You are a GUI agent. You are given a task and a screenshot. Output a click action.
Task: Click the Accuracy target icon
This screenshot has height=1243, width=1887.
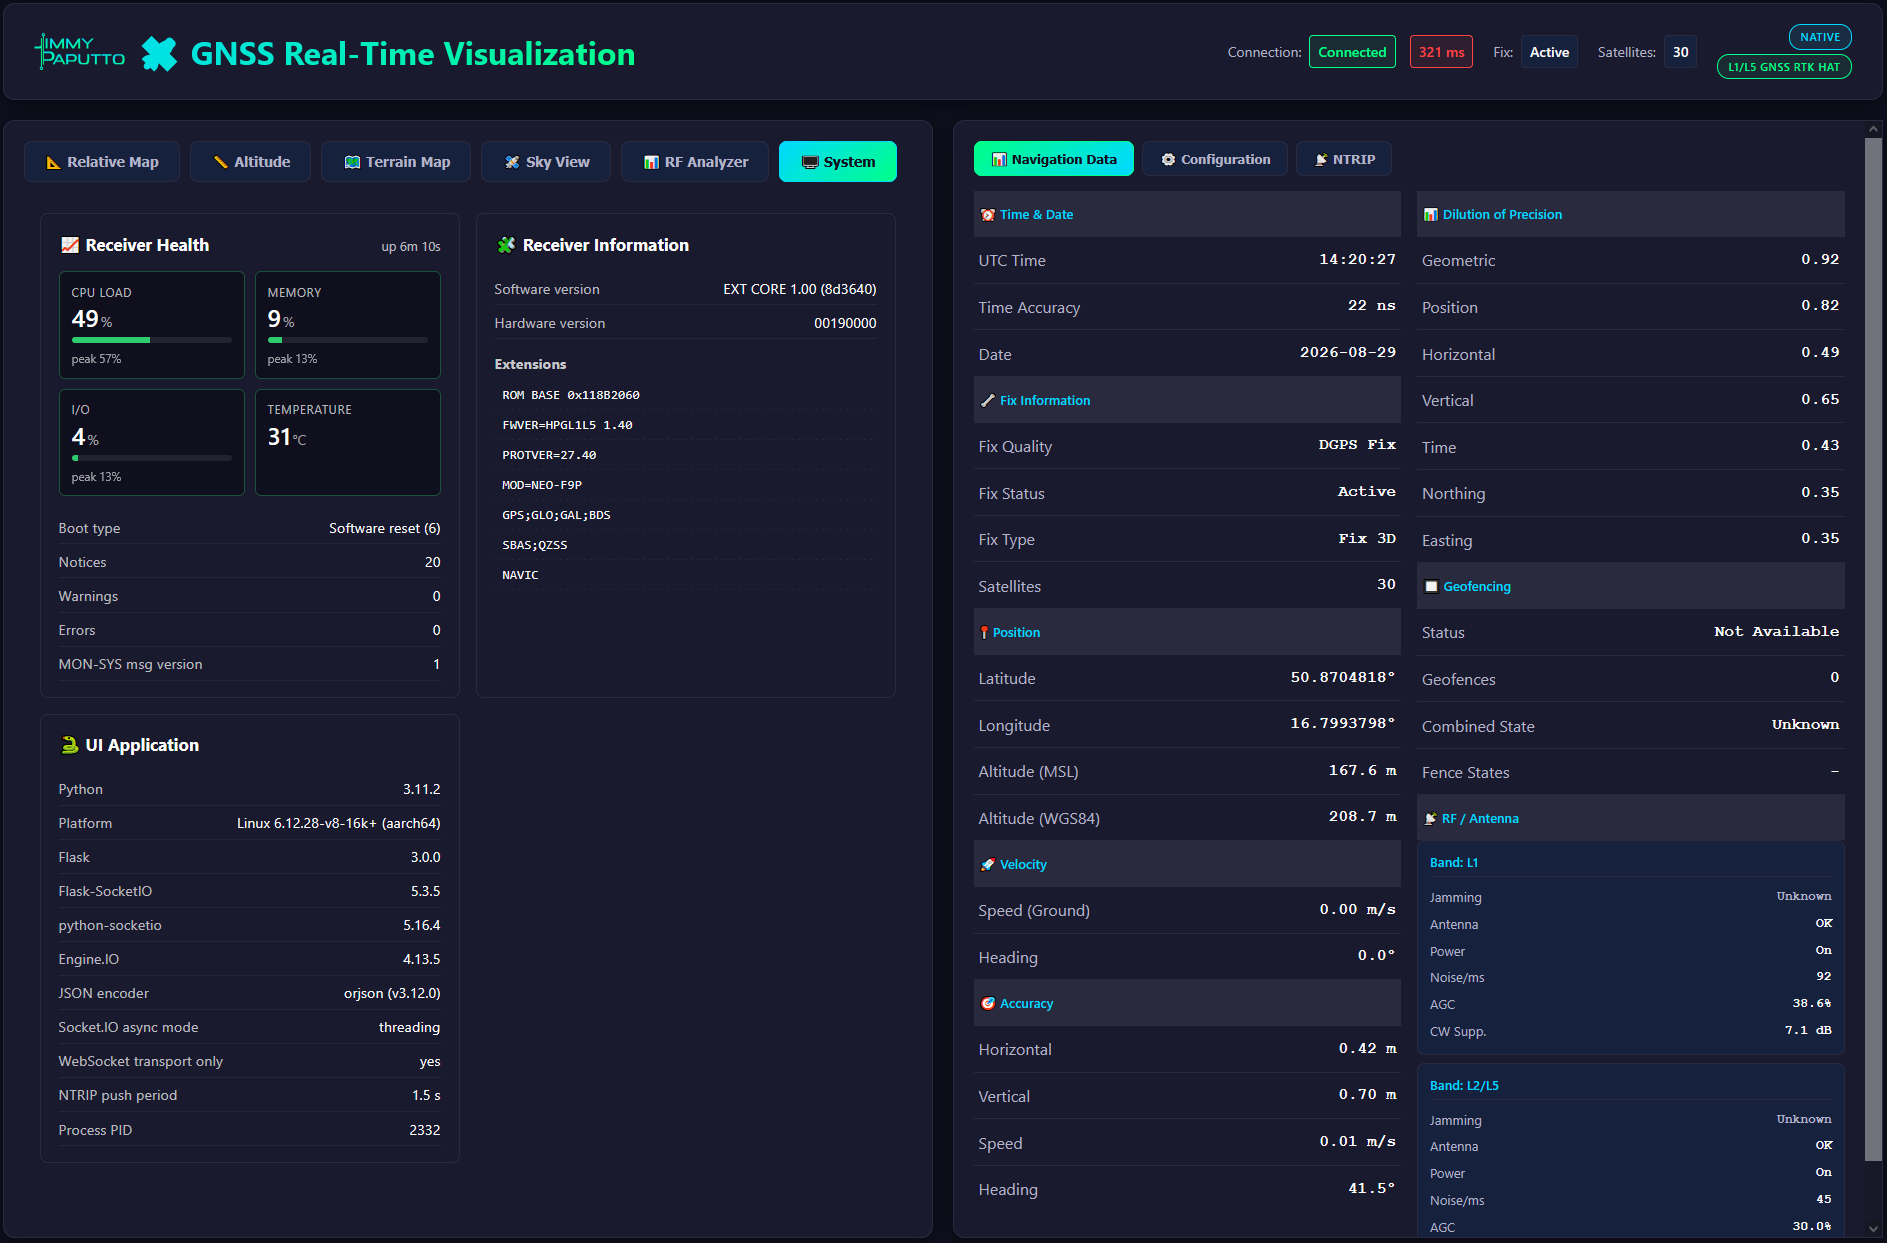pos(988,1004)
